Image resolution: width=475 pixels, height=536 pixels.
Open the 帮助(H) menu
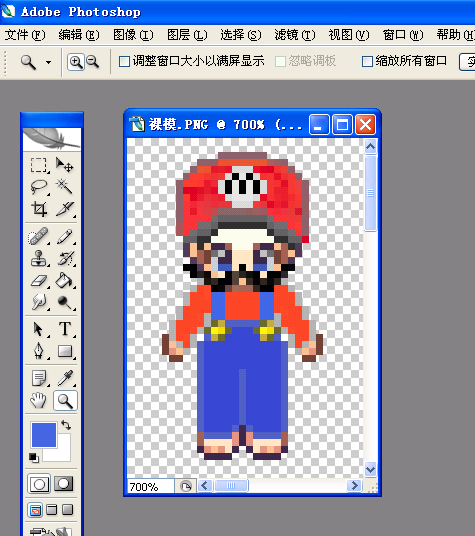456,35
